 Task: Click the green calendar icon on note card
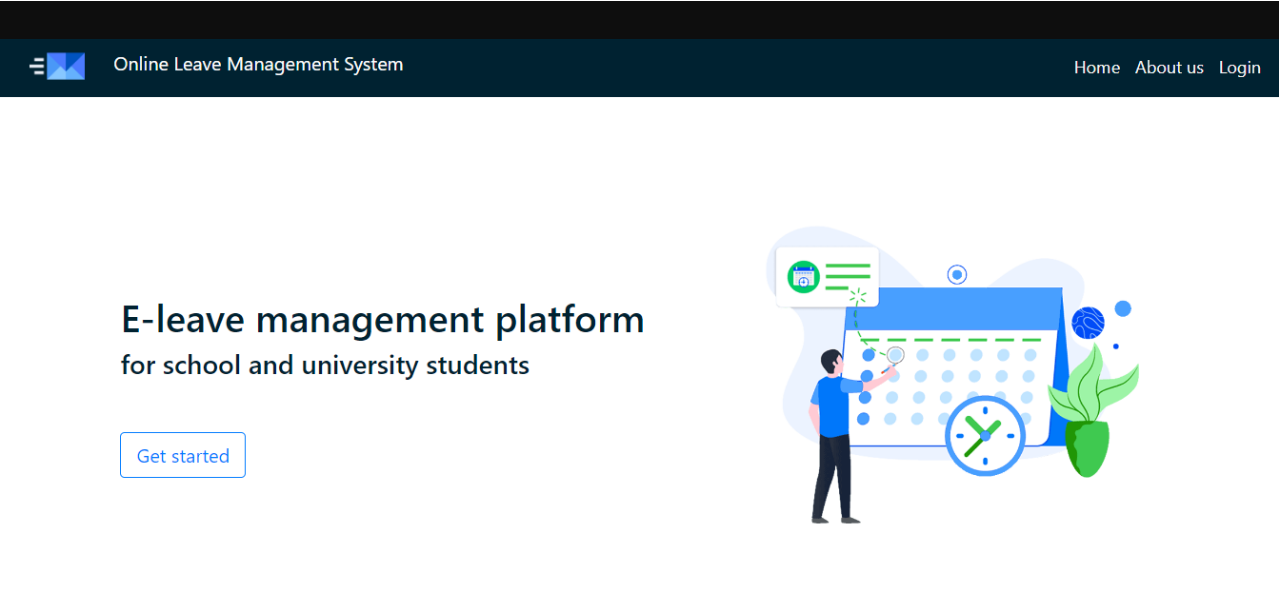(x=803, y=277)
